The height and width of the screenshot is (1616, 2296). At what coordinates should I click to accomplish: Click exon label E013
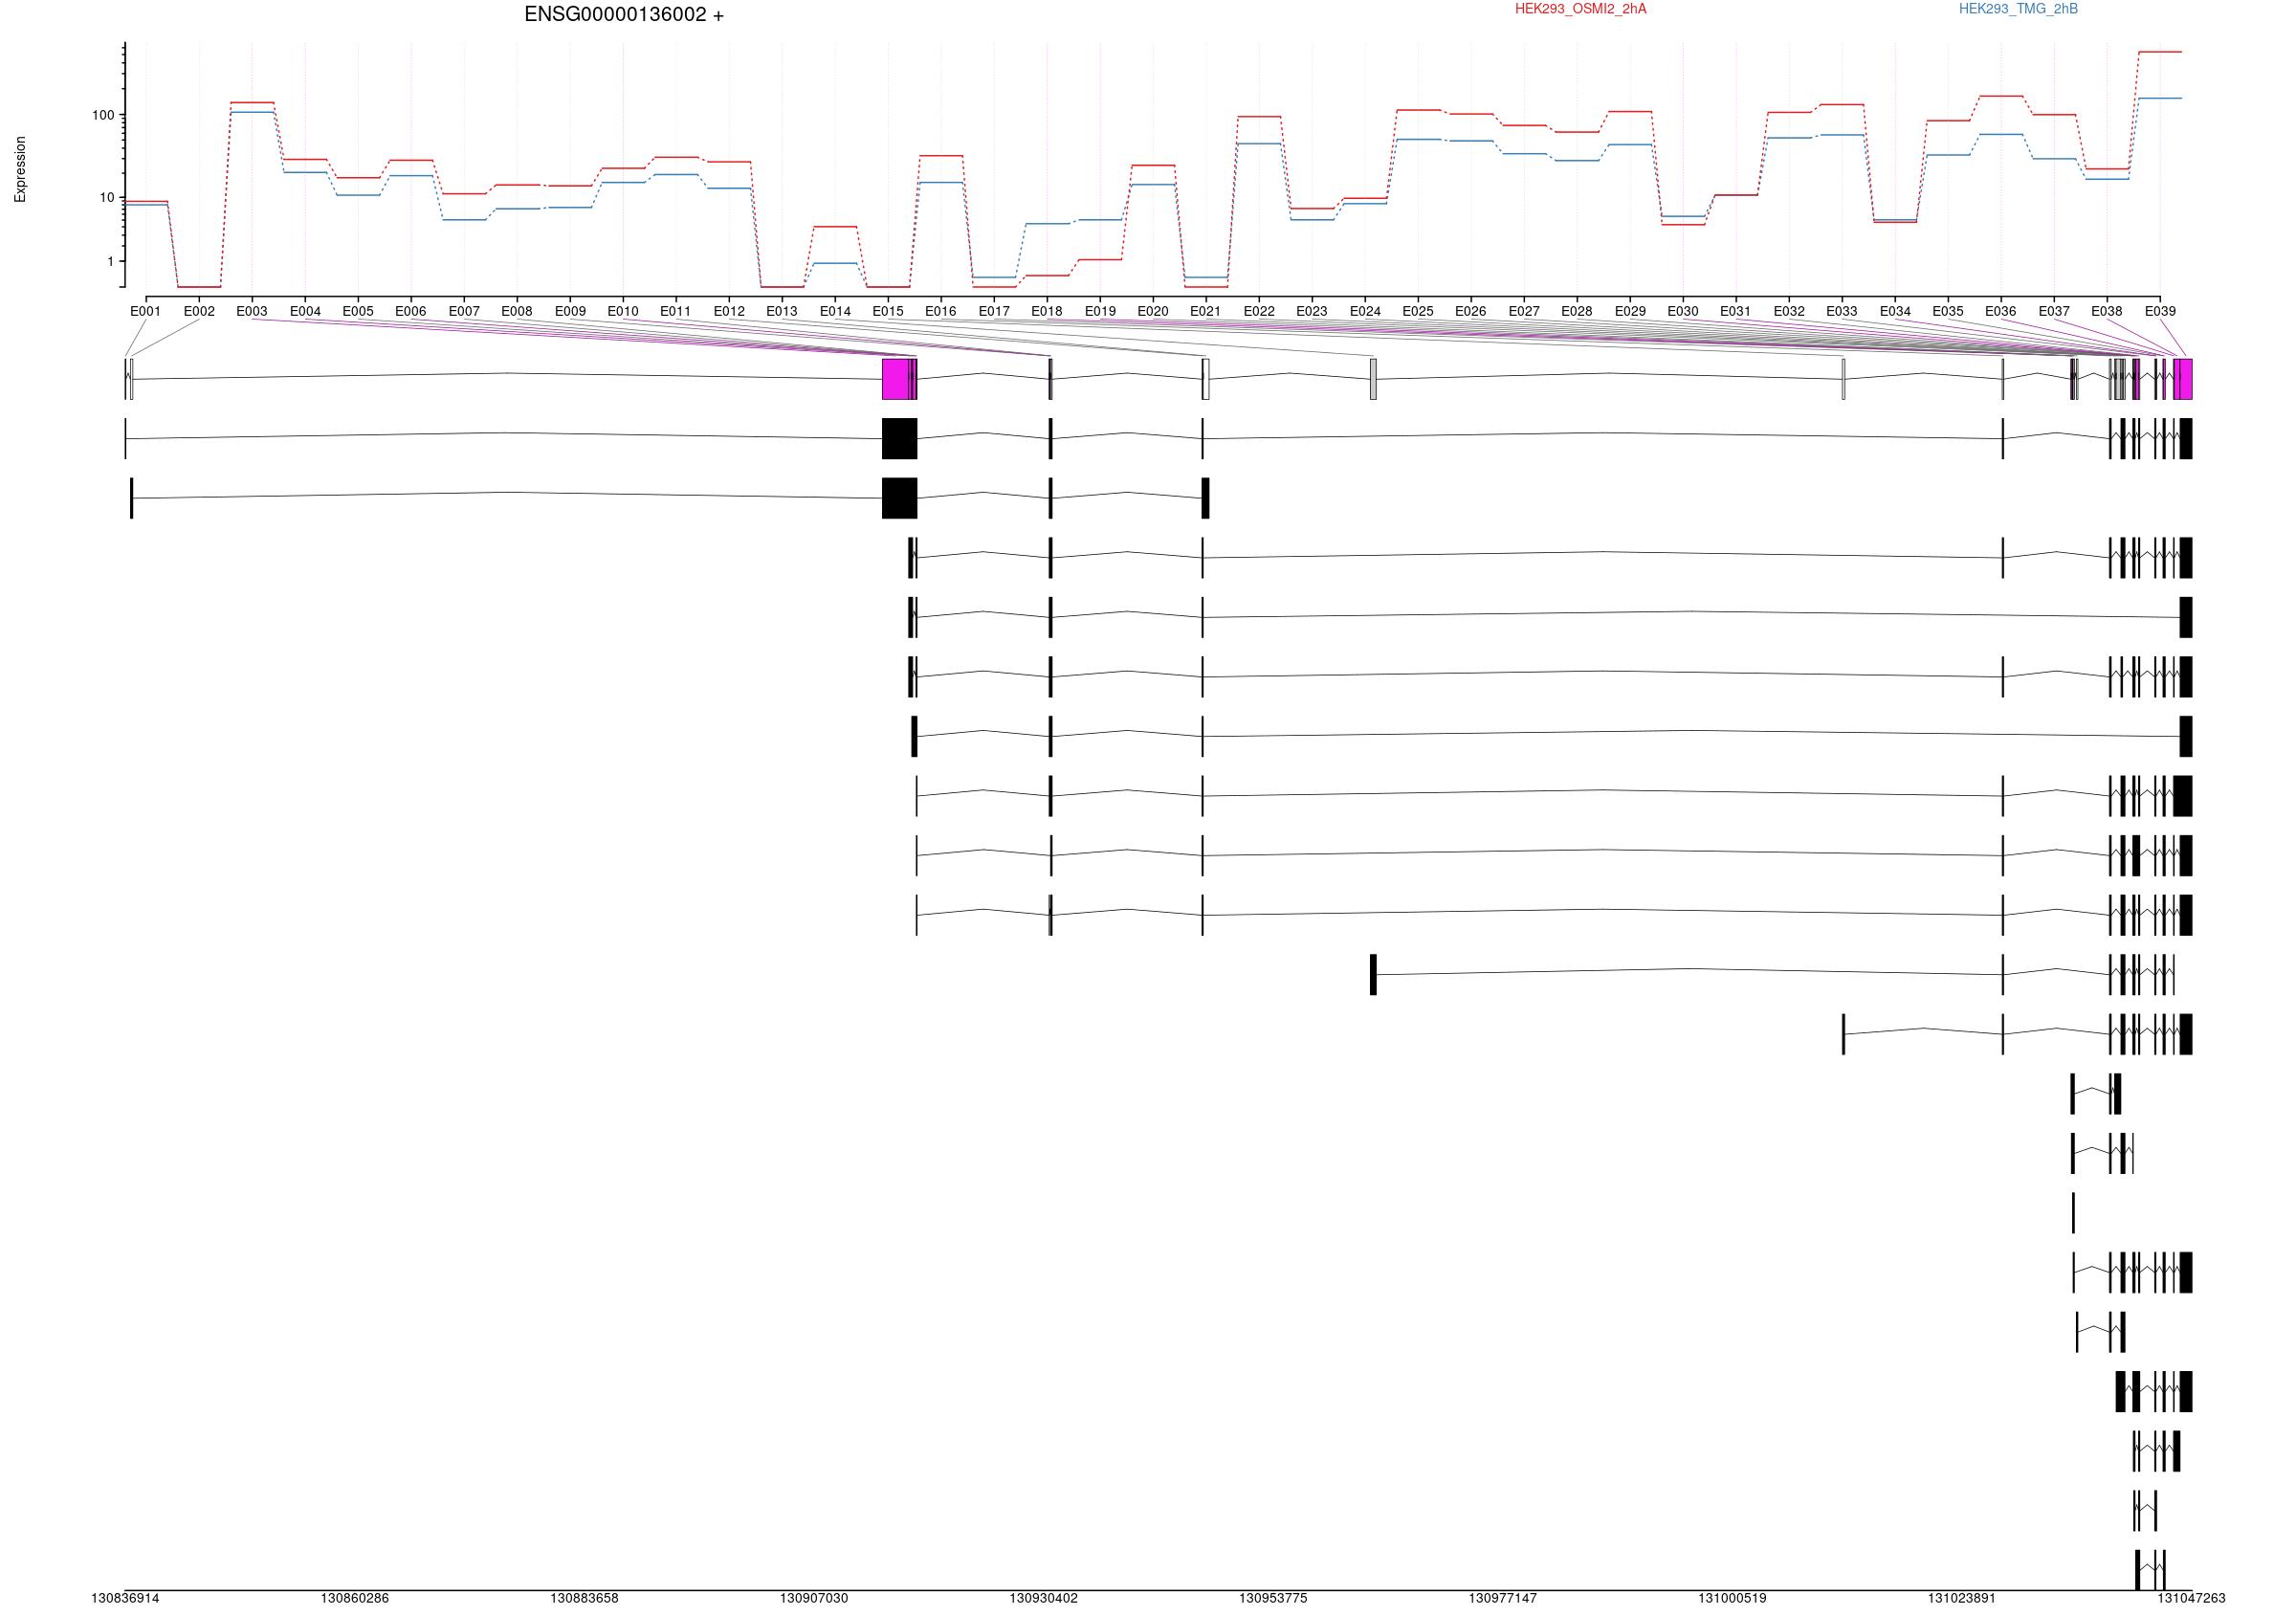coord(782,311)
